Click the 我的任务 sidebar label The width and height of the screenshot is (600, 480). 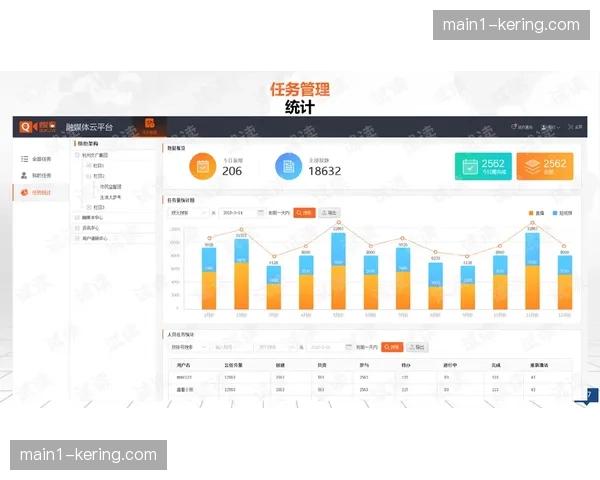(x=41, y=175)
